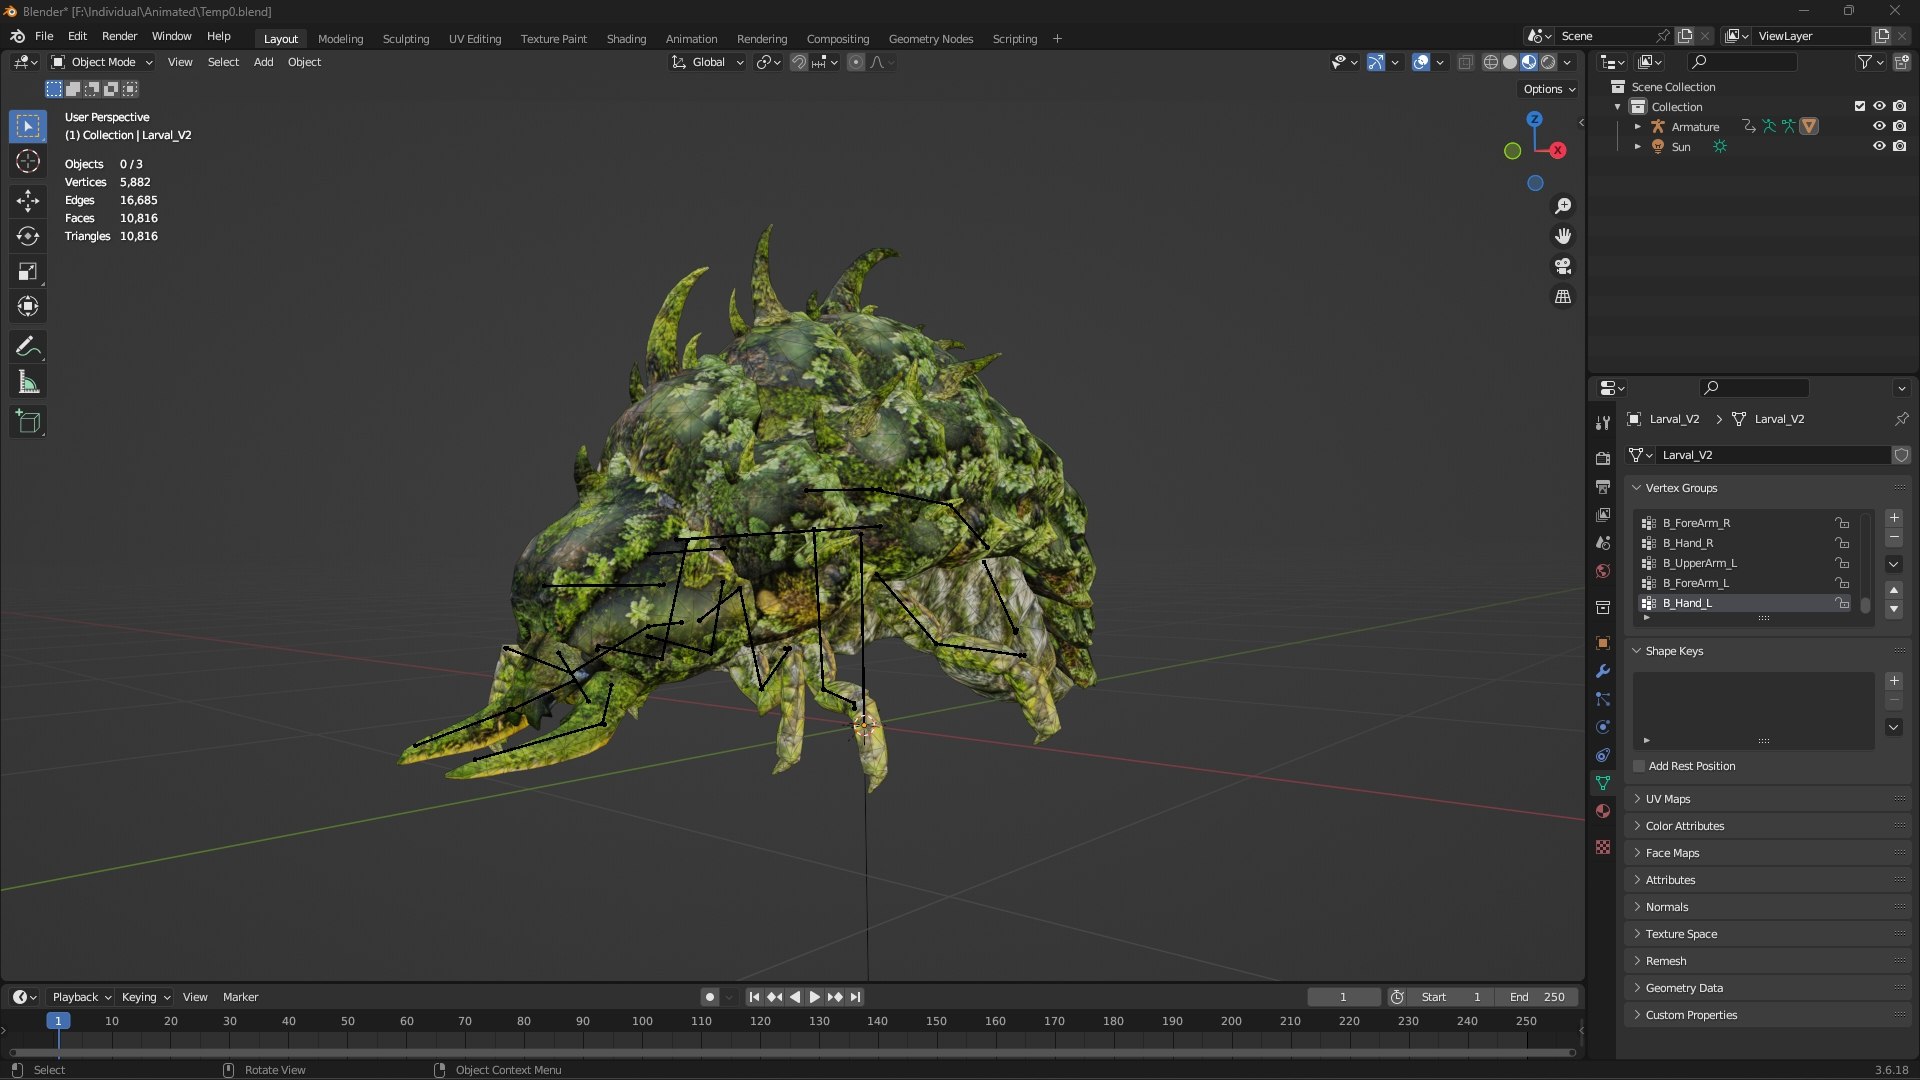Open the View Layer properties tab
Screen dimensions: 1920x1080
pyautogui.click(x=1603, y=514)
